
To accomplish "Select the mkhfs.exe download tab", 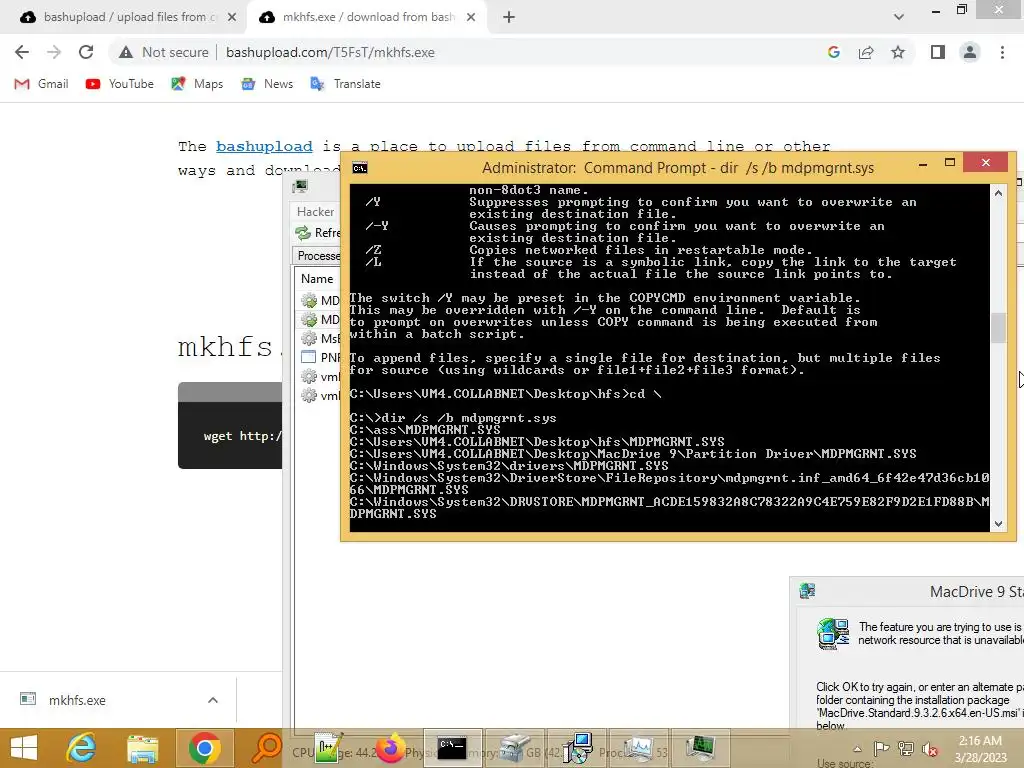I will coord(366,17).
